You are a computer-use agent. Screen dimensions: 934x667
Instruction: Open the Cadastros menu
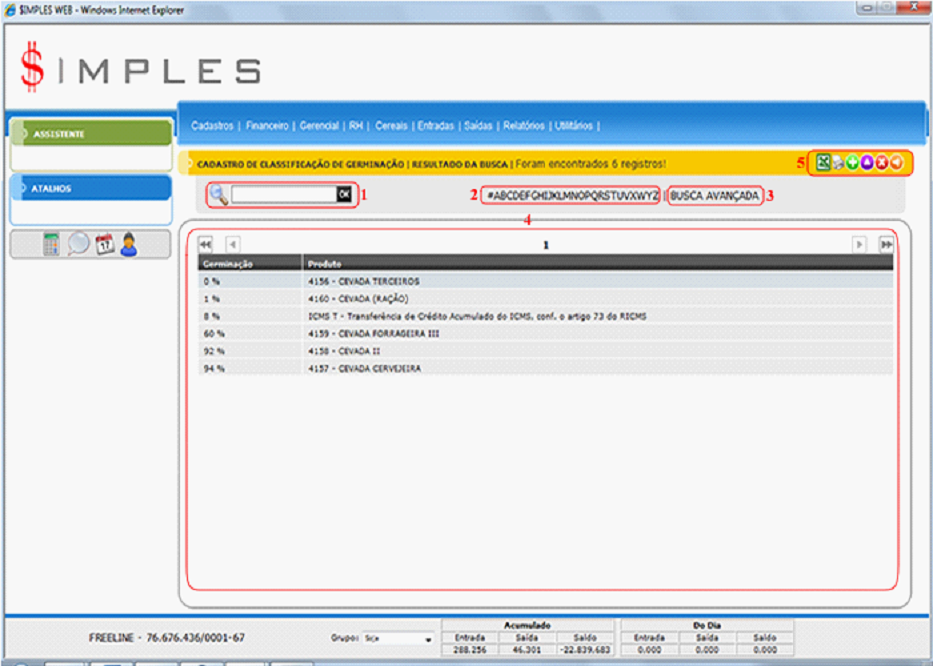(212, 126)
